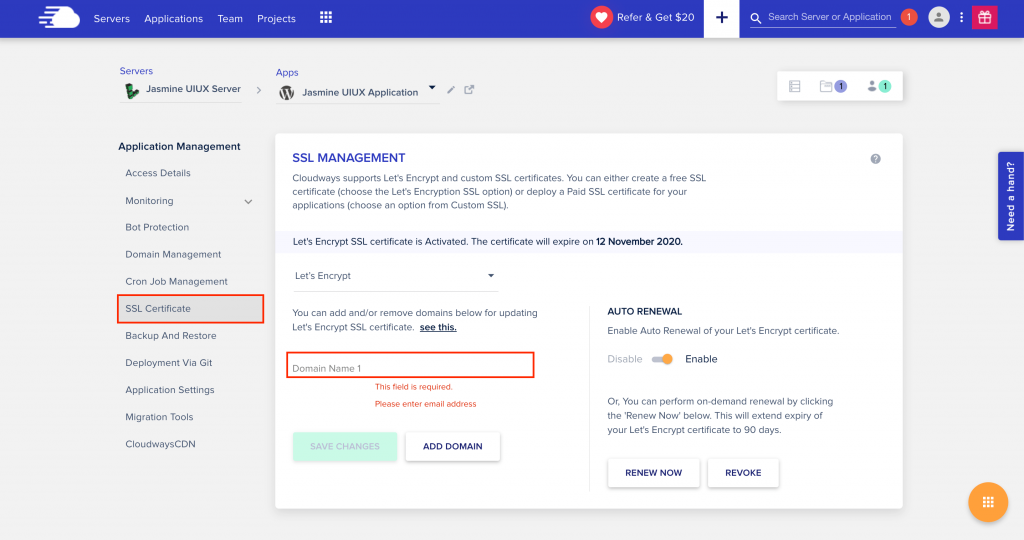Select SSL Certificate in sidebar
Image resolution: width=1024 pixels, height=540 pixels.
point(190,308)
